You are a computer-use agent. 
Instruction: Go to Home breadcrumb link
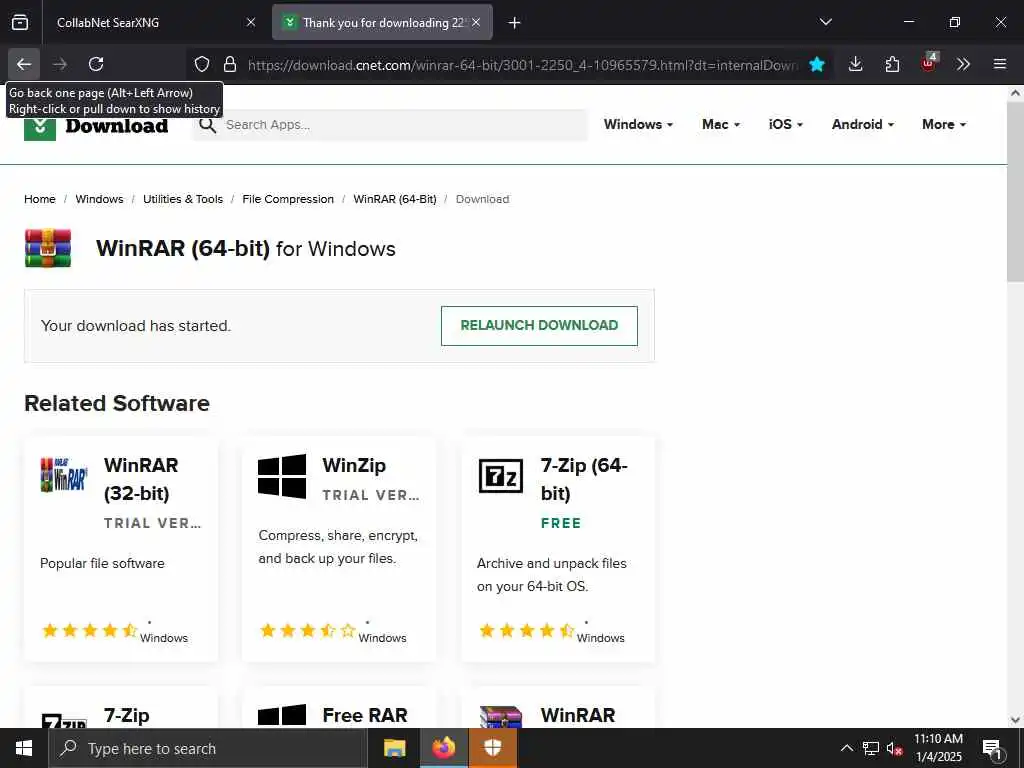[40, 199]
